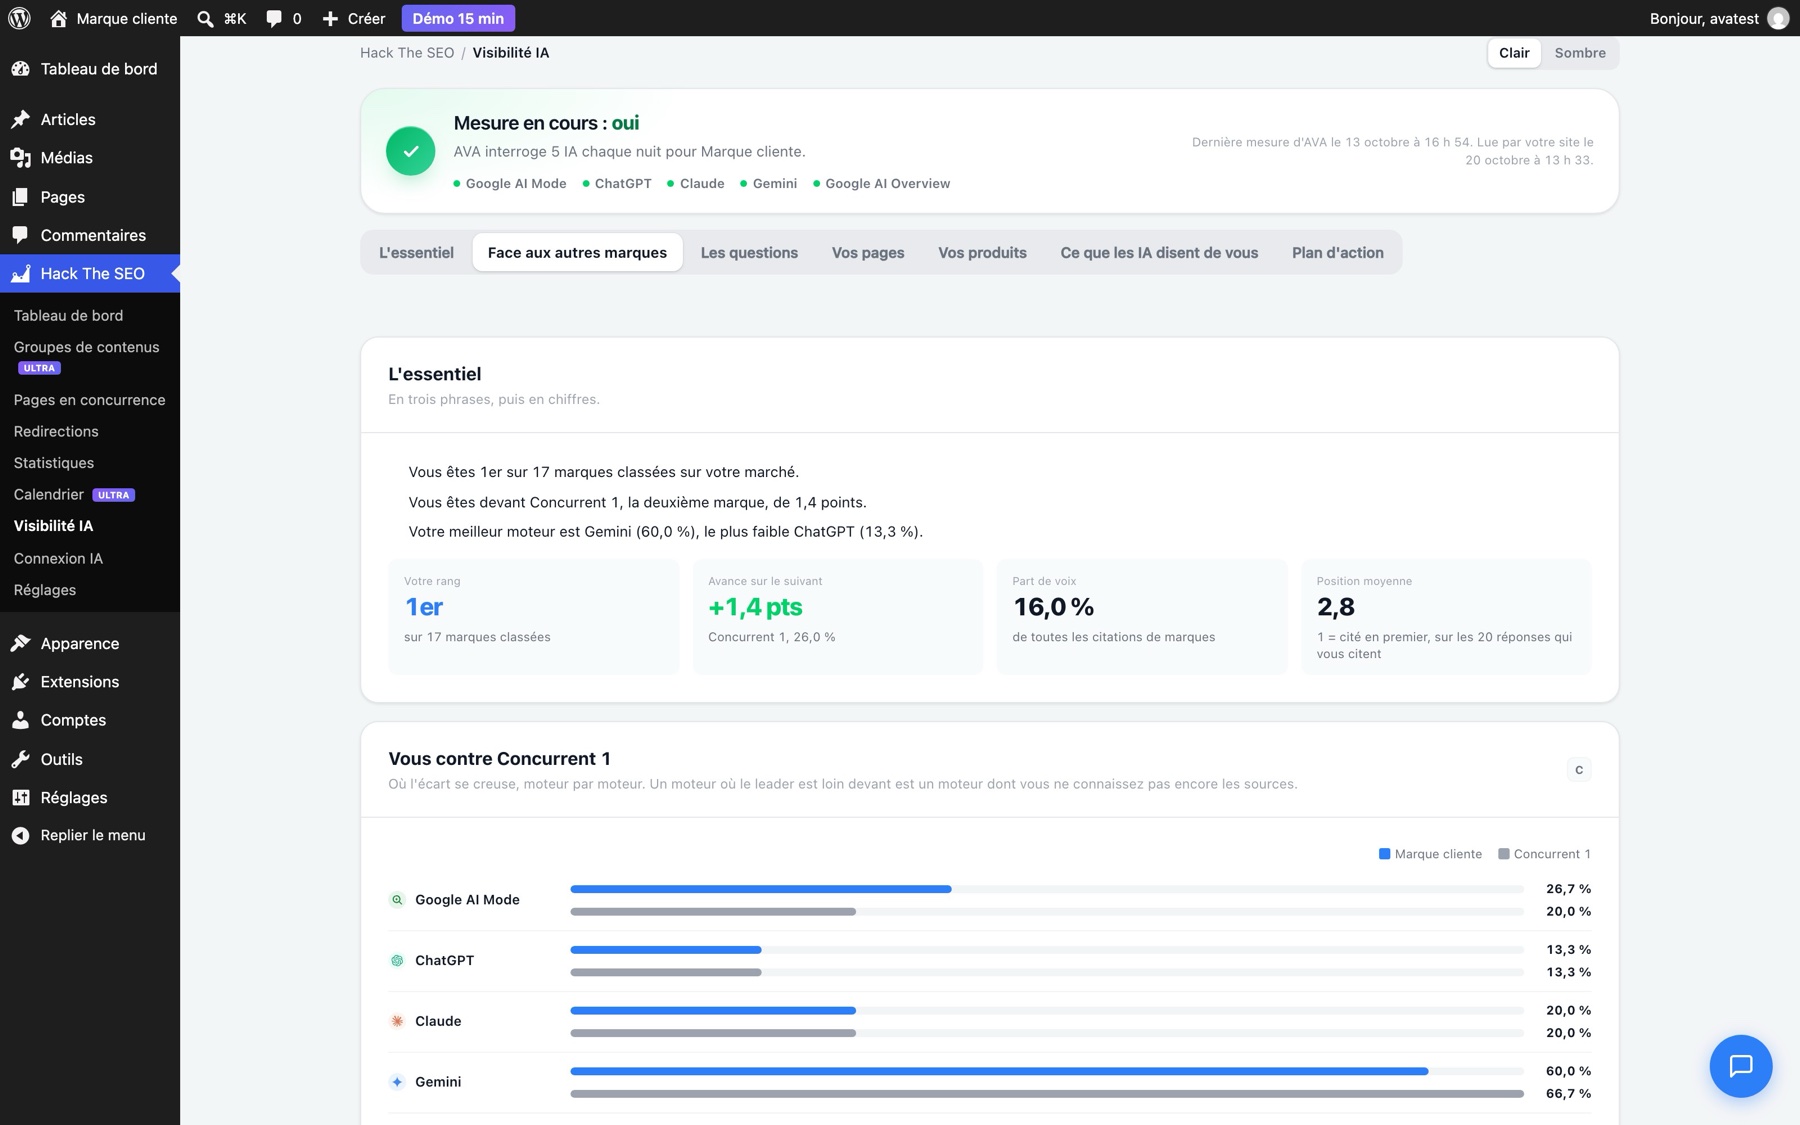Click the plus Créer icon
Image resolution: width=1800 pixels, height=1125 pixels.
330,18
